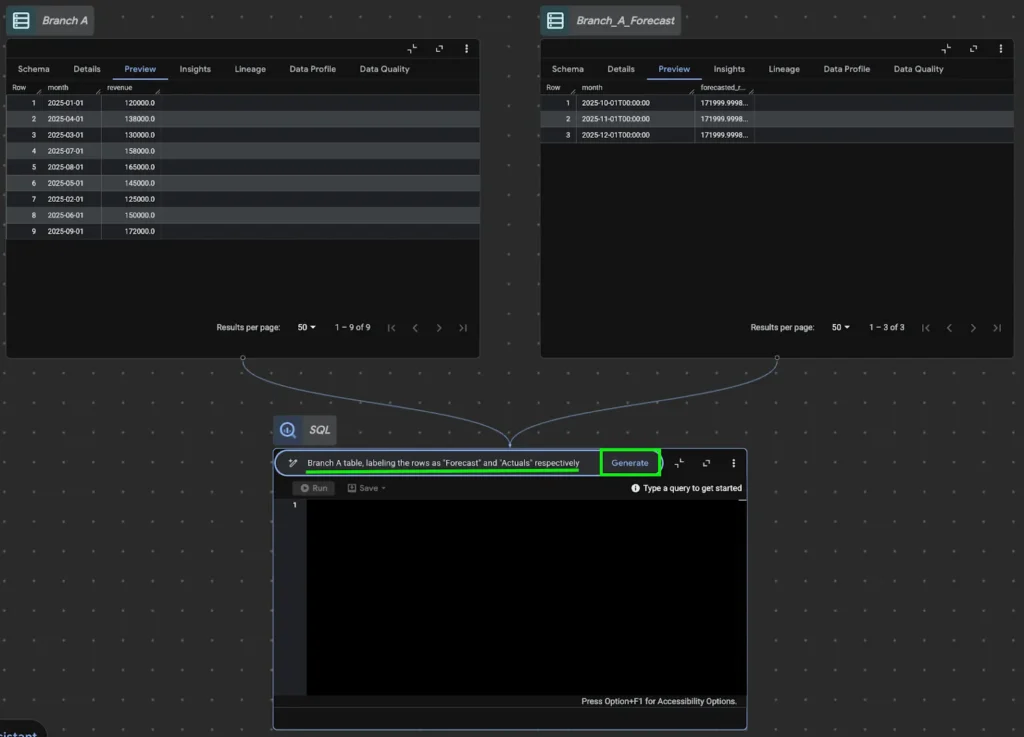The image size is (1024, 737).
Task: Click the SQL node magnifier icon
Action: (288, 430)
